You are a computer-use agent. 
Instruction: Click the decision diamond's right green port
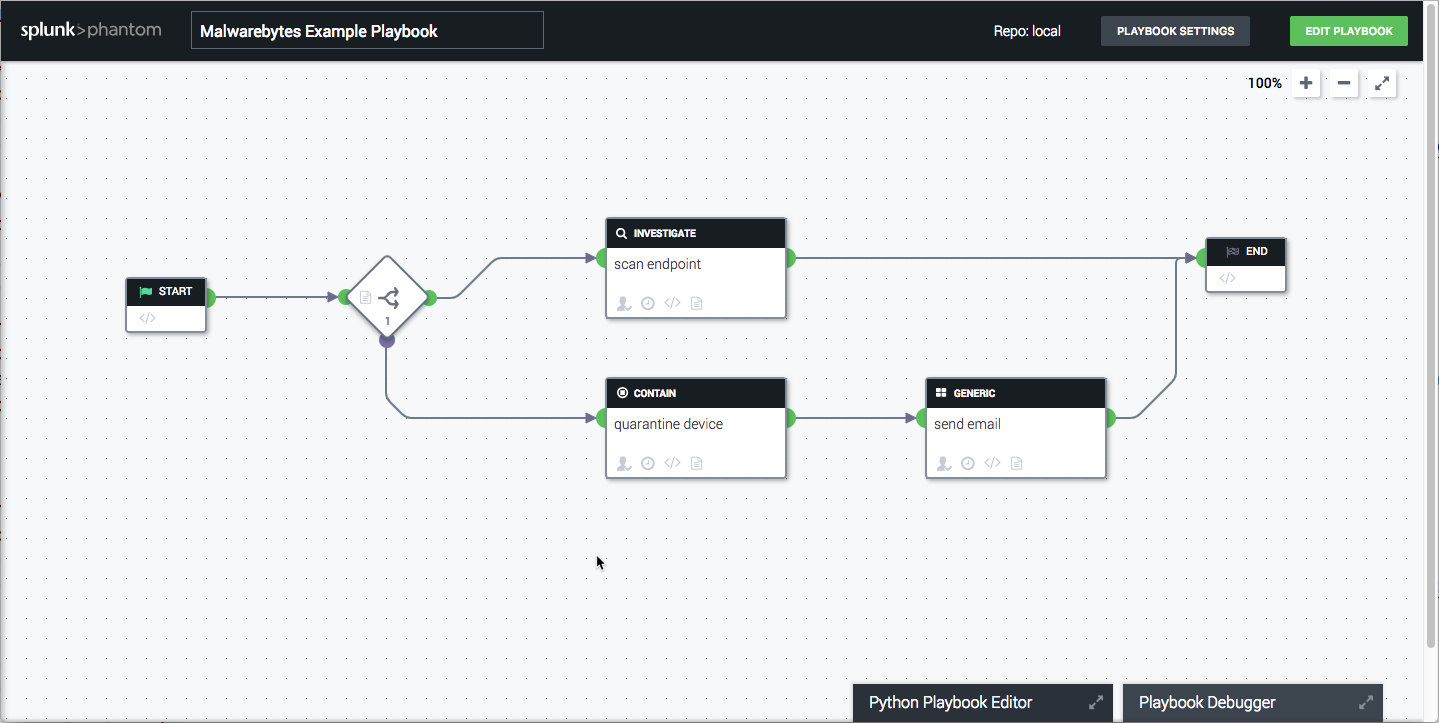click(430, 297)
